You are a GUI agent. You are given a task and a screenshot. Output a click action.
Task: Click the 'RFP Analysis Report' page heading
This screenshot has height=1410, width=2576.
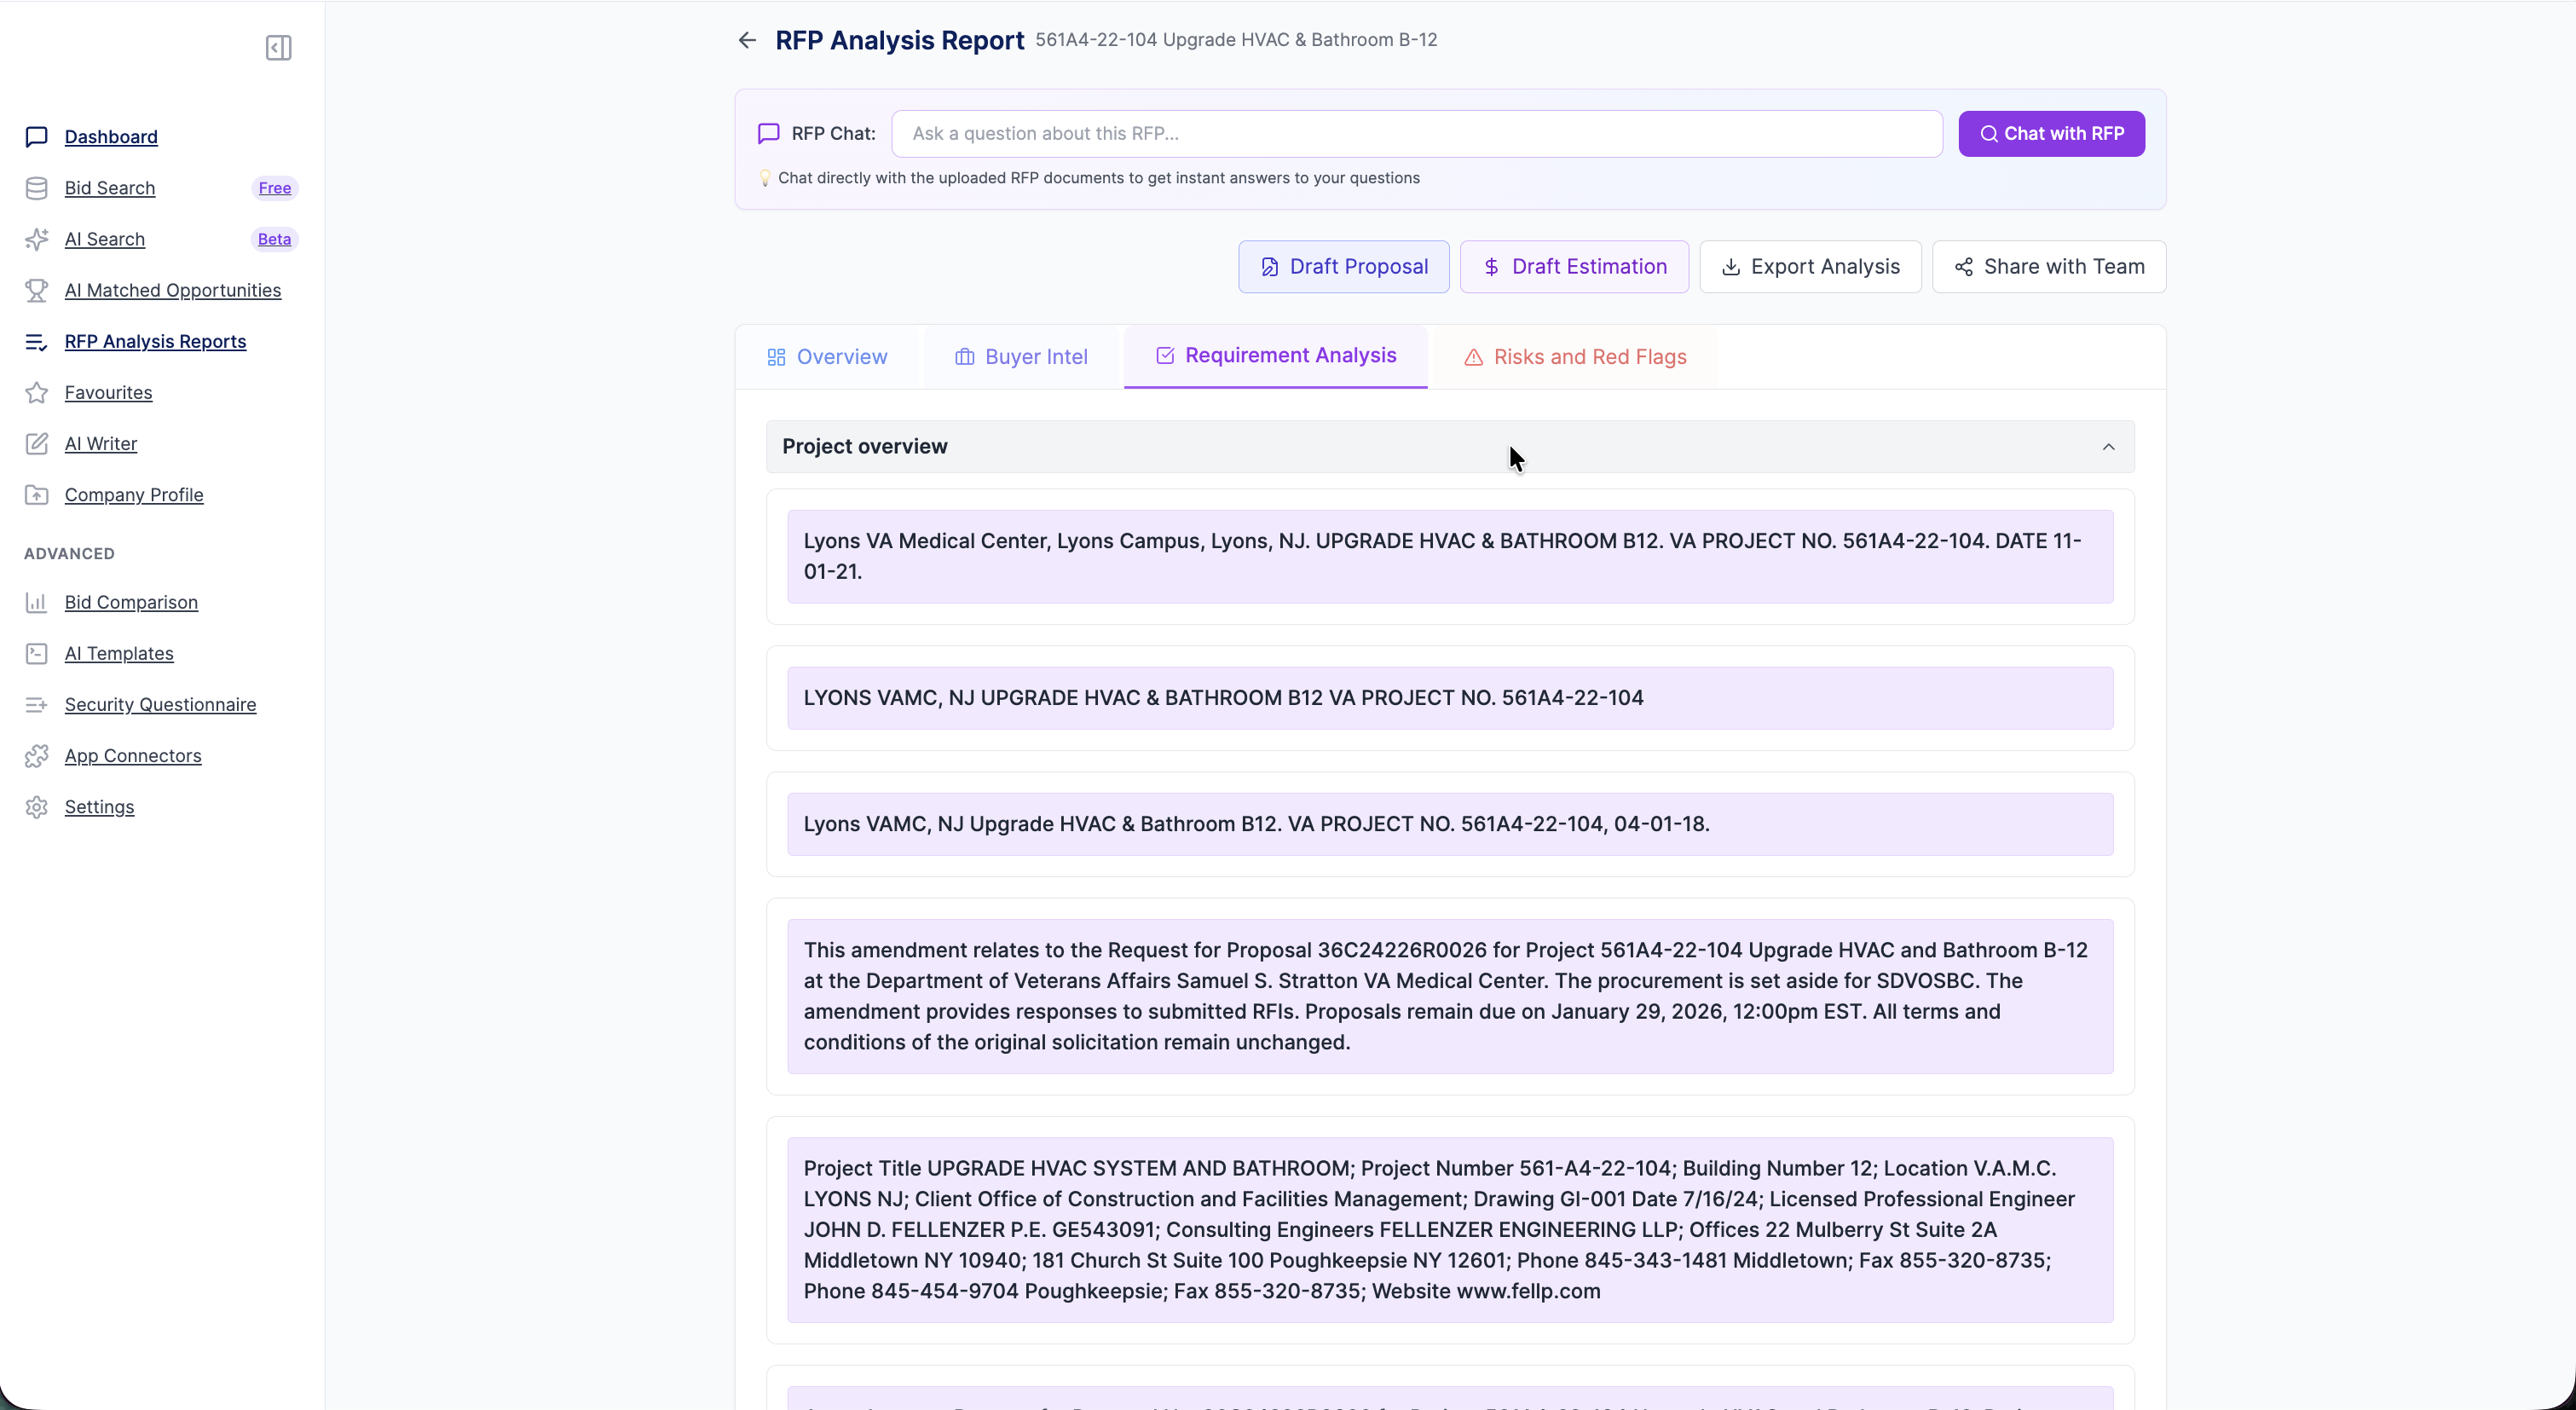coord(899,40)
